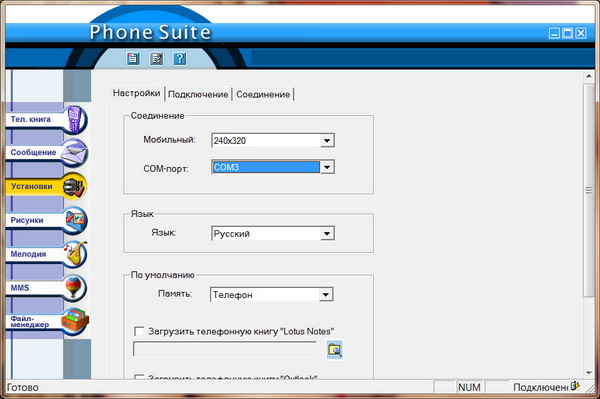Open the Мелодия music icon
The image size is (600, 399).
click(x=74, y=254)
